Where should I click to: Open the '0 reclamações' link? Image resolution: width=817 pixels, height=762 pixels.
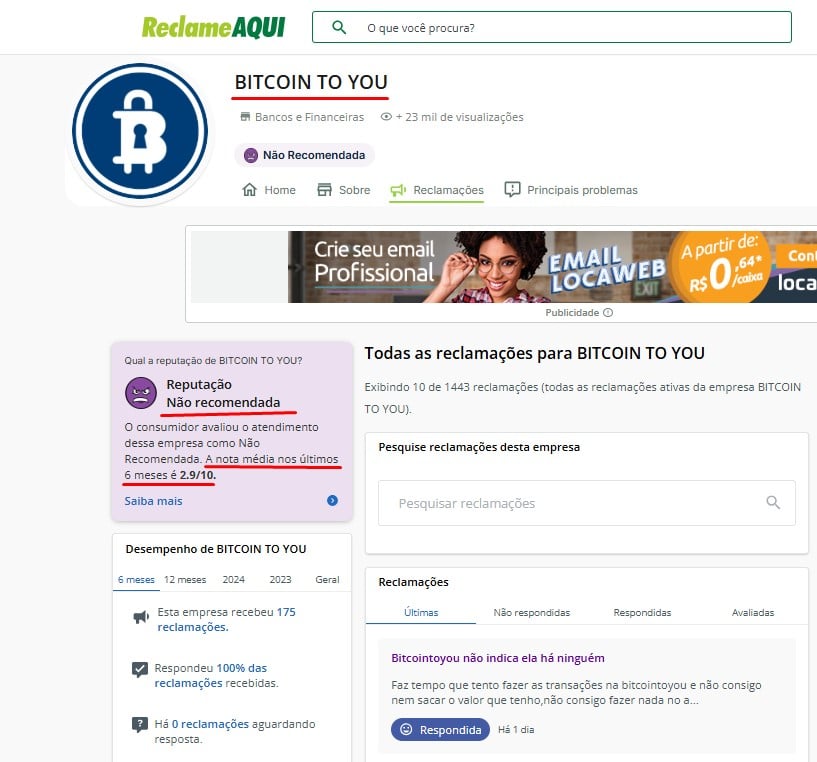(211, 724)
